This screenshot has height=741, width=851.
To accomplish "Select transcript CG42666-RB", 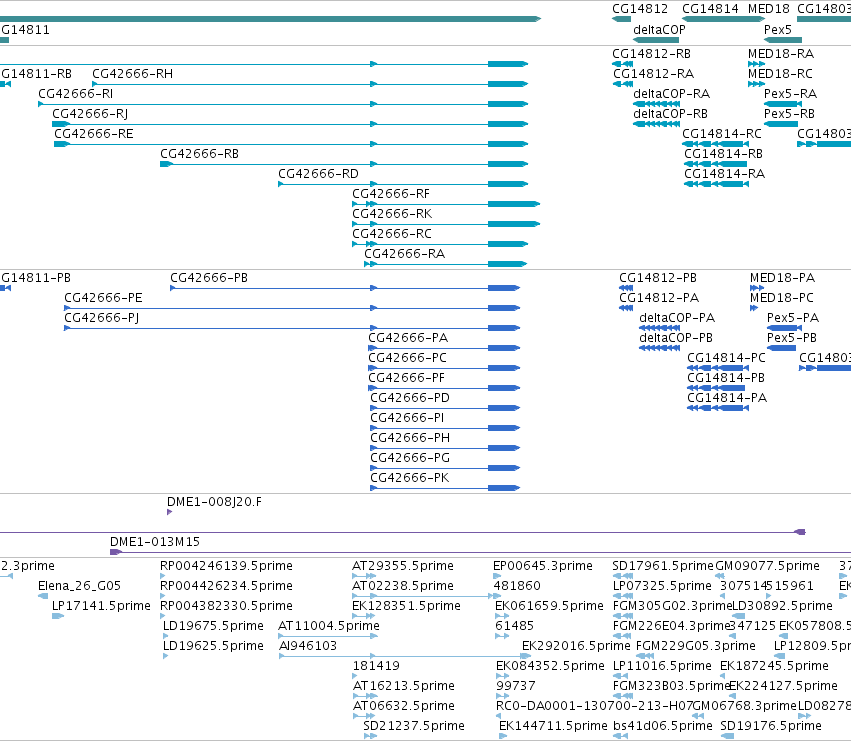I will (x=199, y=154).
